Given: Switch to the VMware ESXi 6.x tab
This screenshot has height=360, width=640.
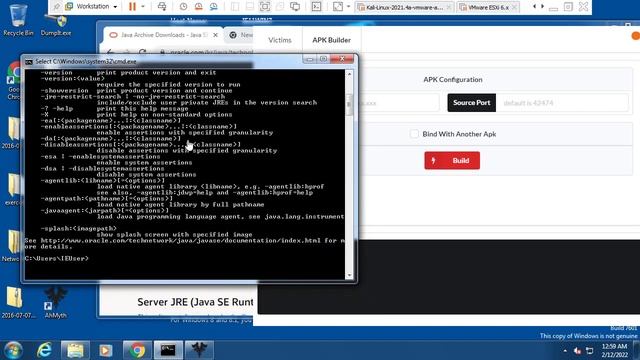Looking at the screenshot, I should click(x=489, y=7).
